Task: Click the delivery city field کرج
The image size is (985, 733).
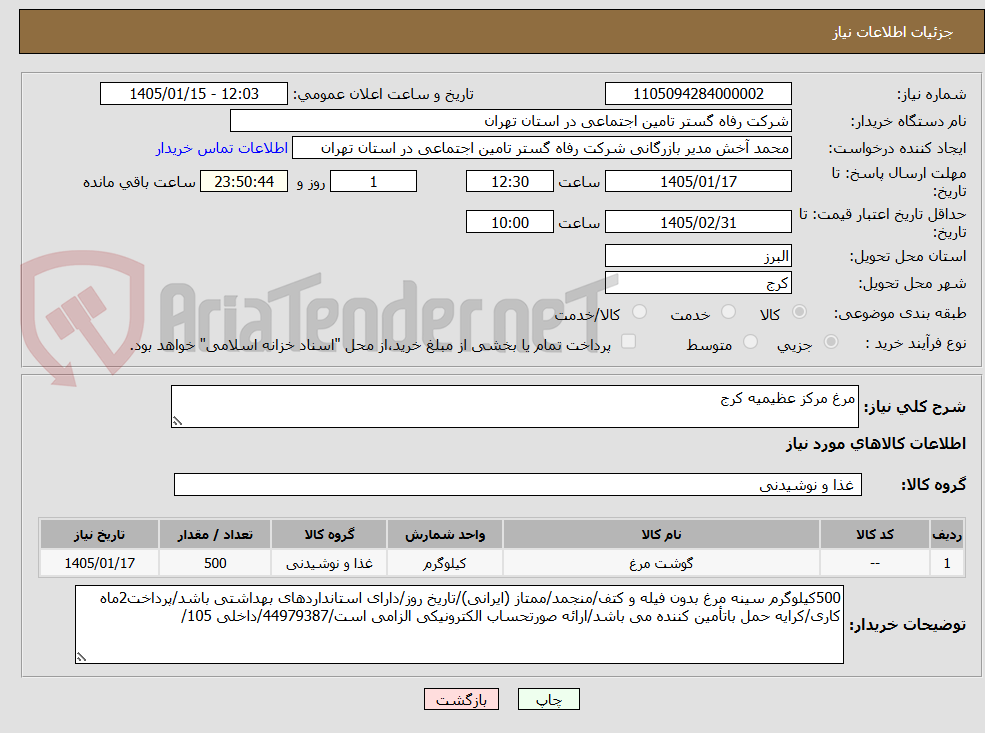Action: [x=698, y=283]
